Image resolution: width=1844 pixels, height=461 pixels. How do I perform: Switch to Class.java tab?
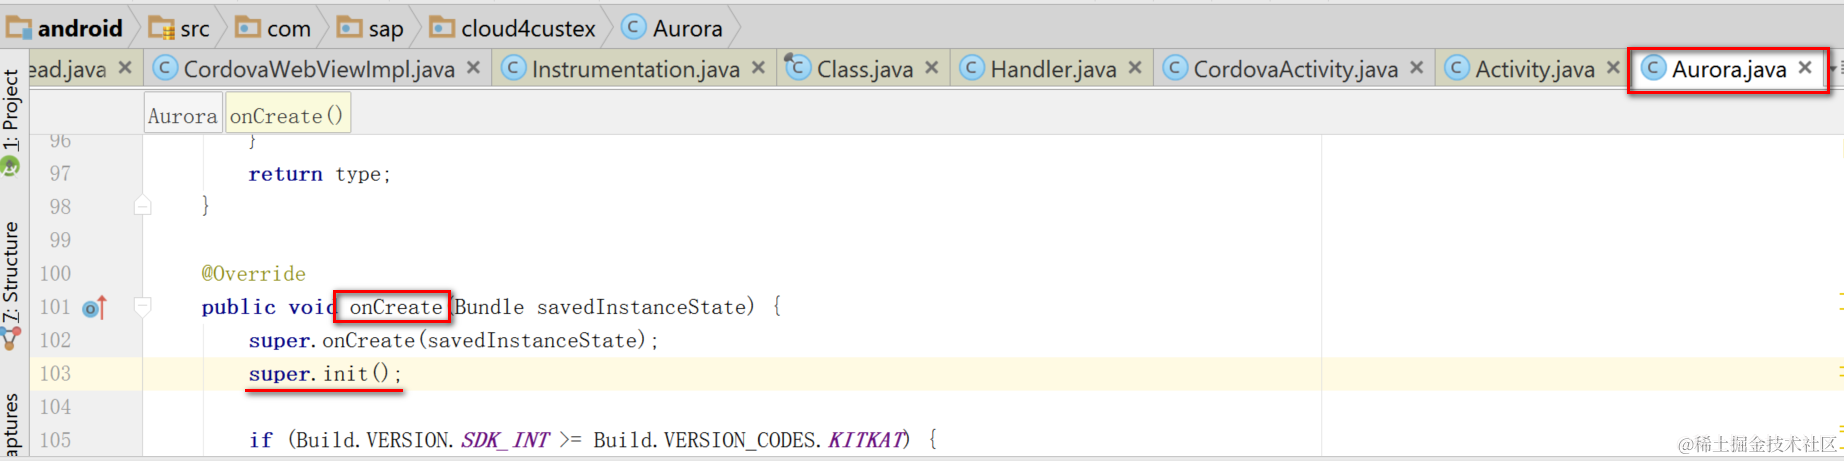865,69
